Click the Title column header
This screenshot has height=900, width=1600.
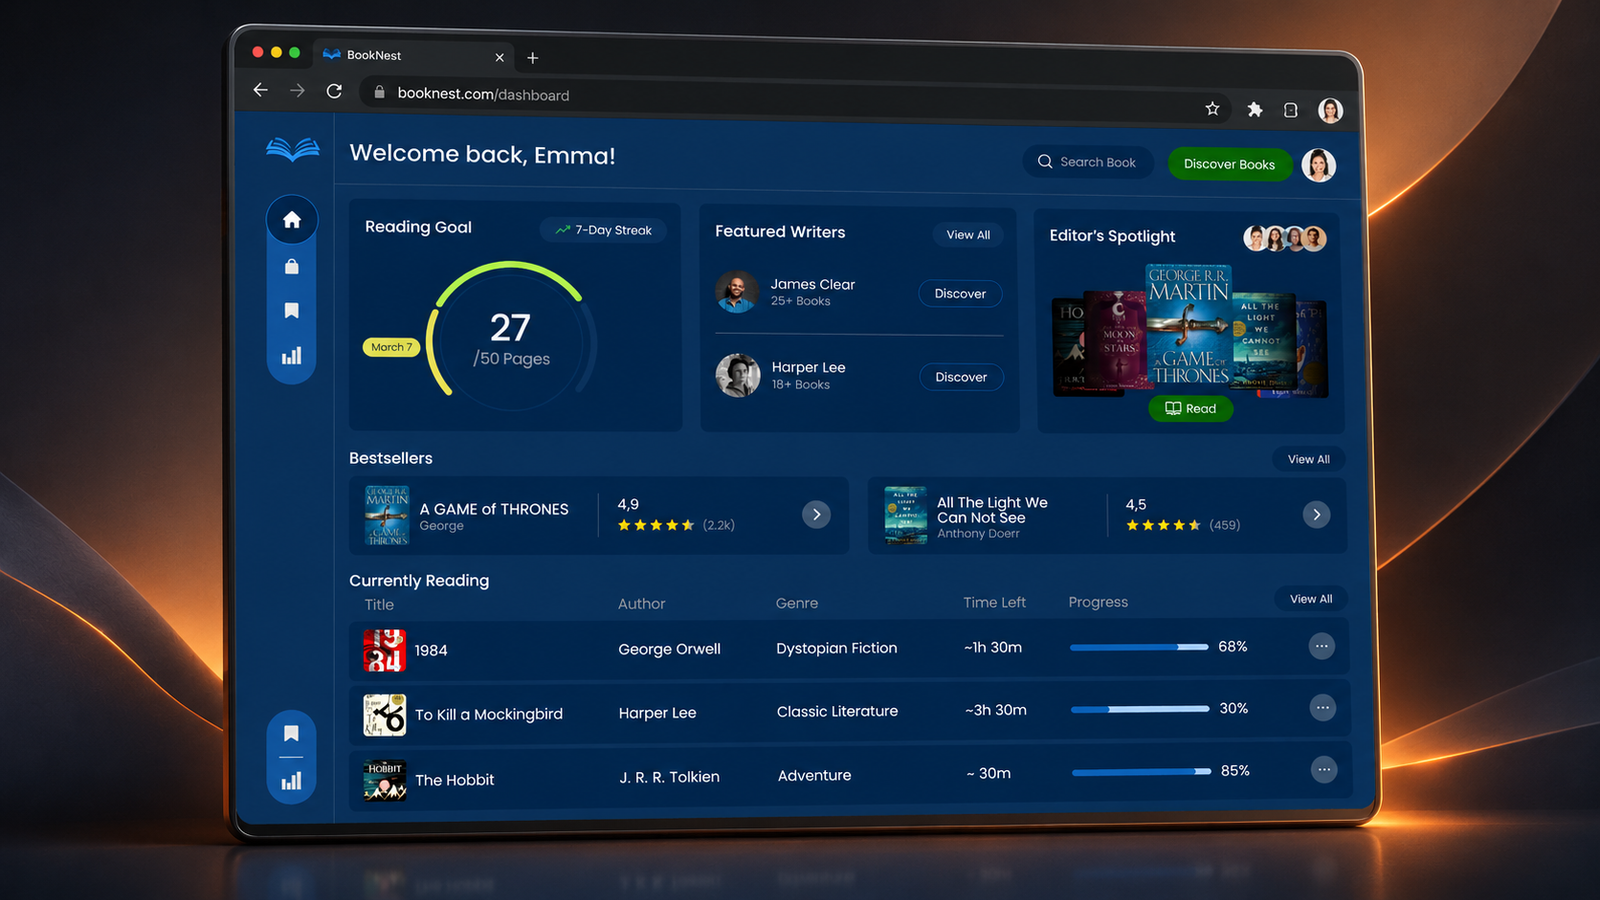pyautogui.click(x=379, y=605)
